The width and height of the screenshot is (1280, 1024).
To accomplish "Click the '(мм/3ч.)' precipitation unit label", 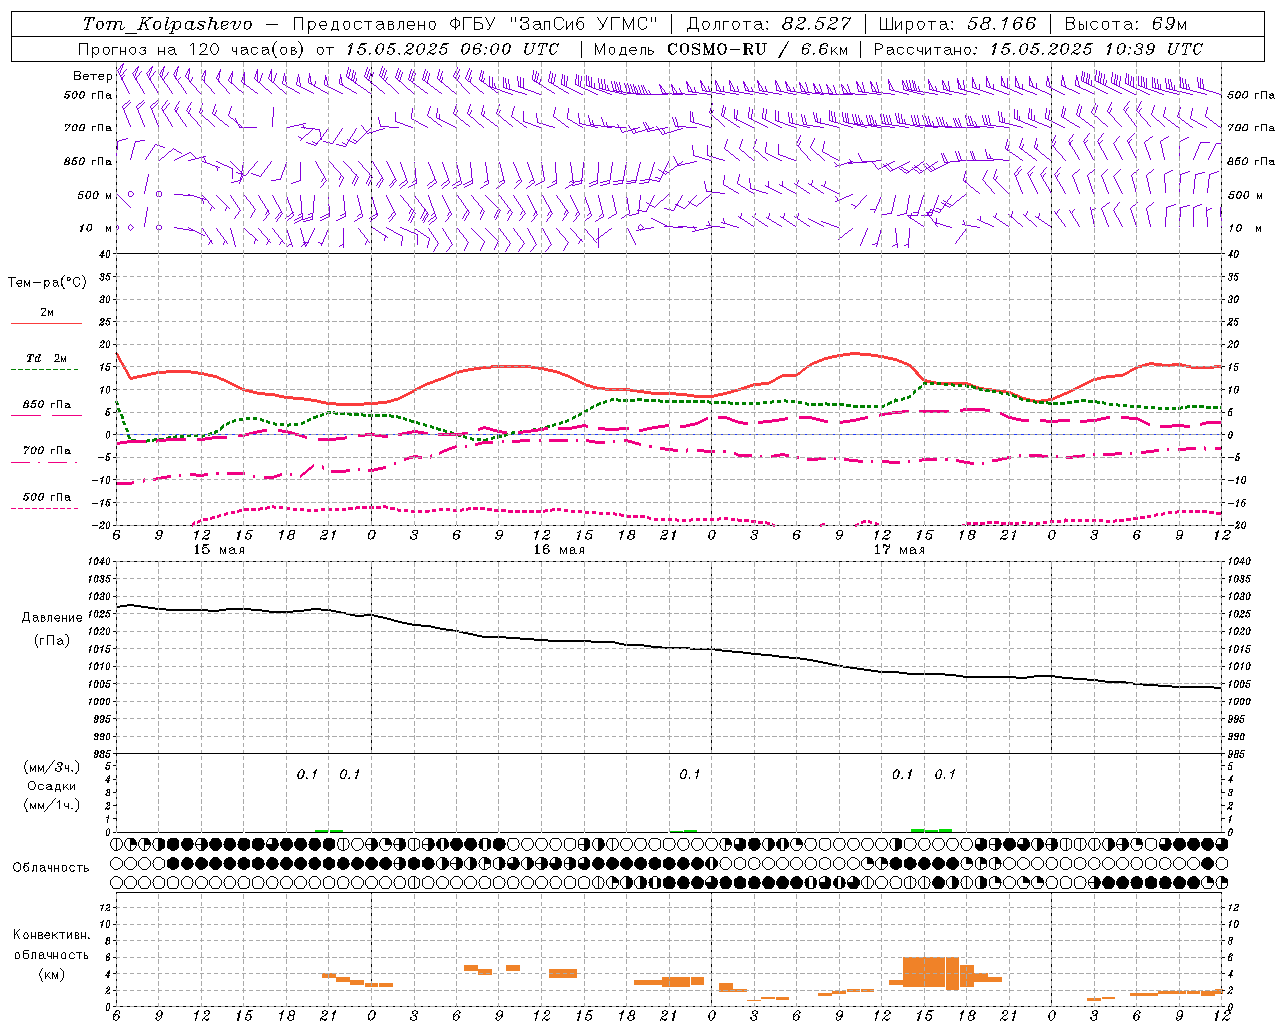I will tap(52, 767).
